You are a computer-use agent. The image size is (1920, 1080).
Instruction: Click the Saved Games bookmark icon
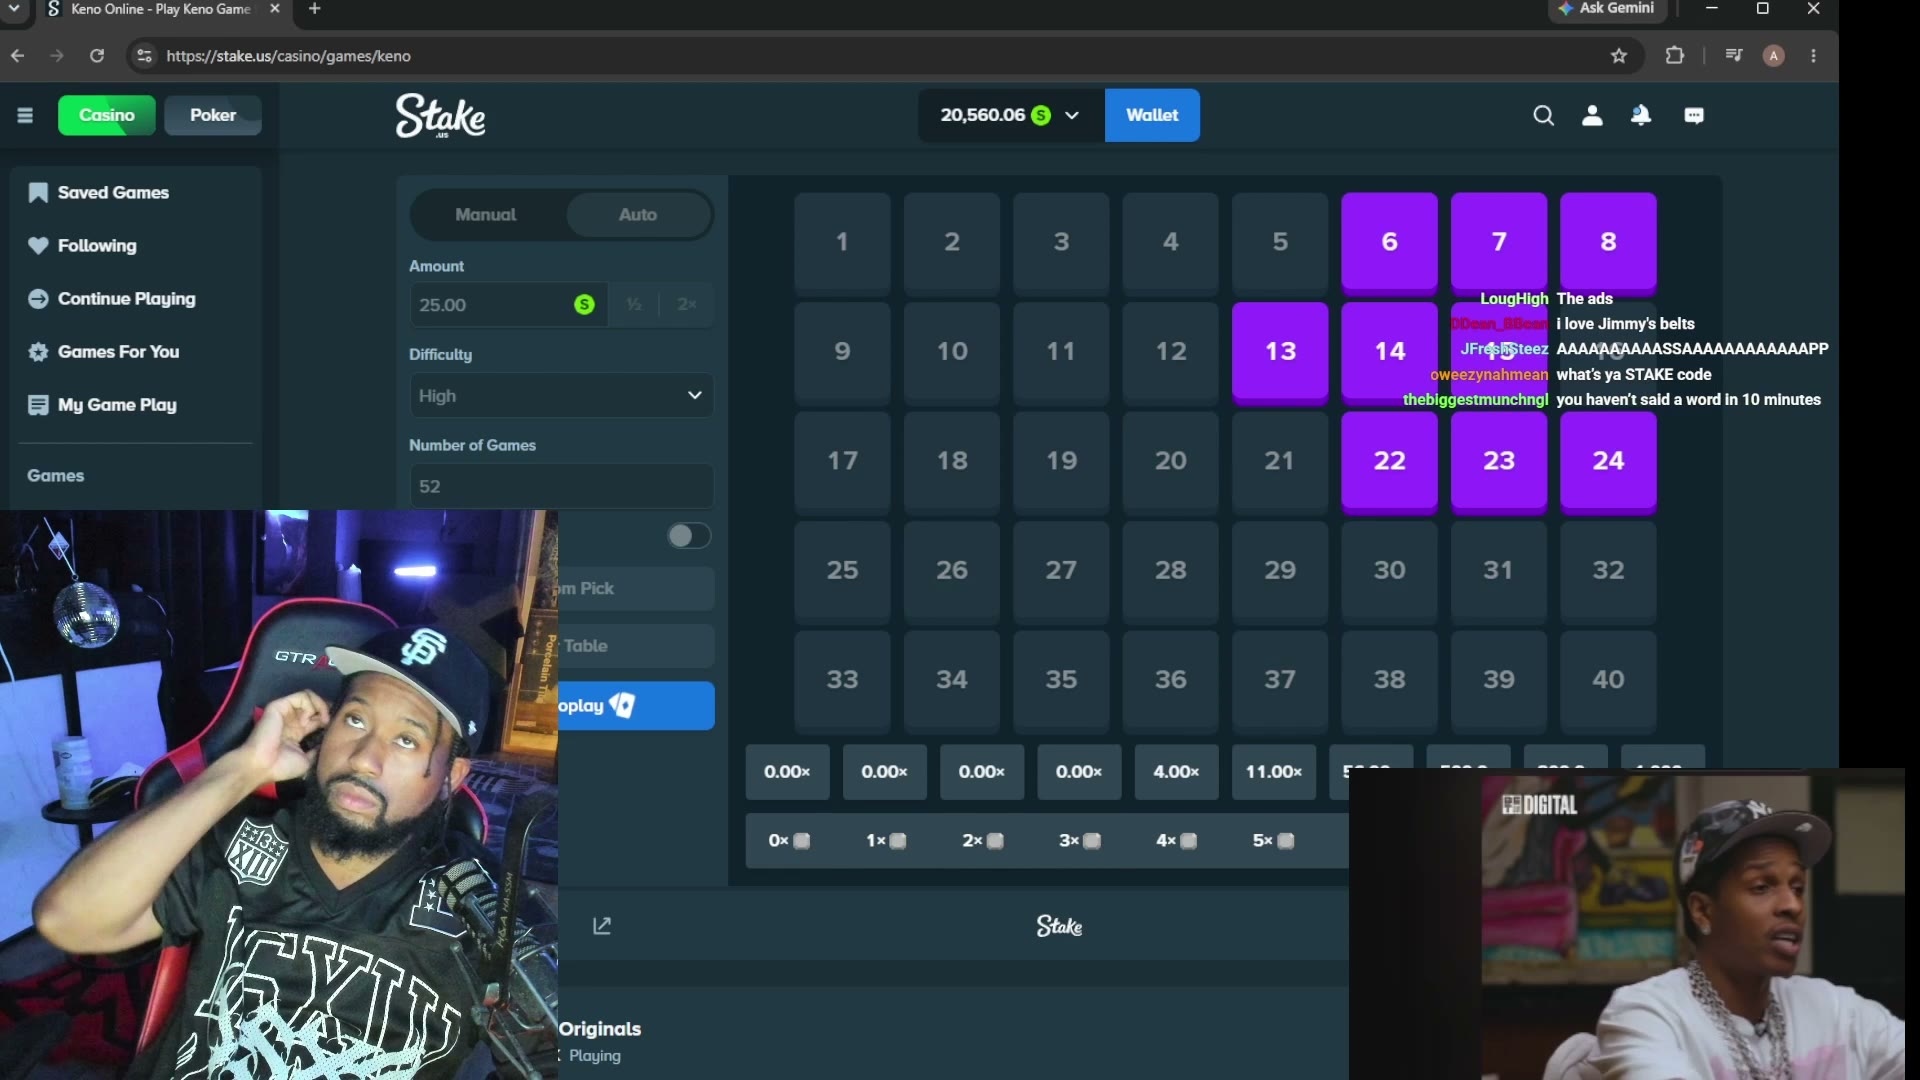click(x=38, y=193)
